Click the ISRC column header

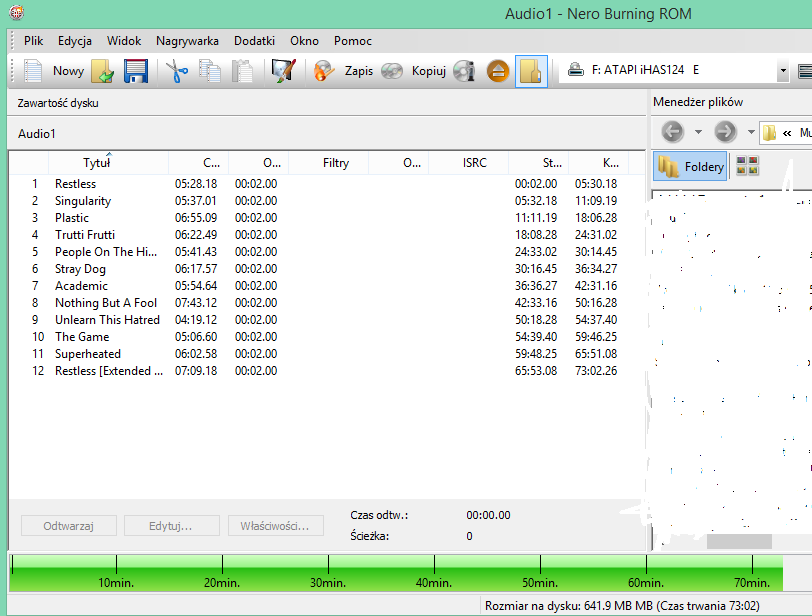[x=469, y=163]
